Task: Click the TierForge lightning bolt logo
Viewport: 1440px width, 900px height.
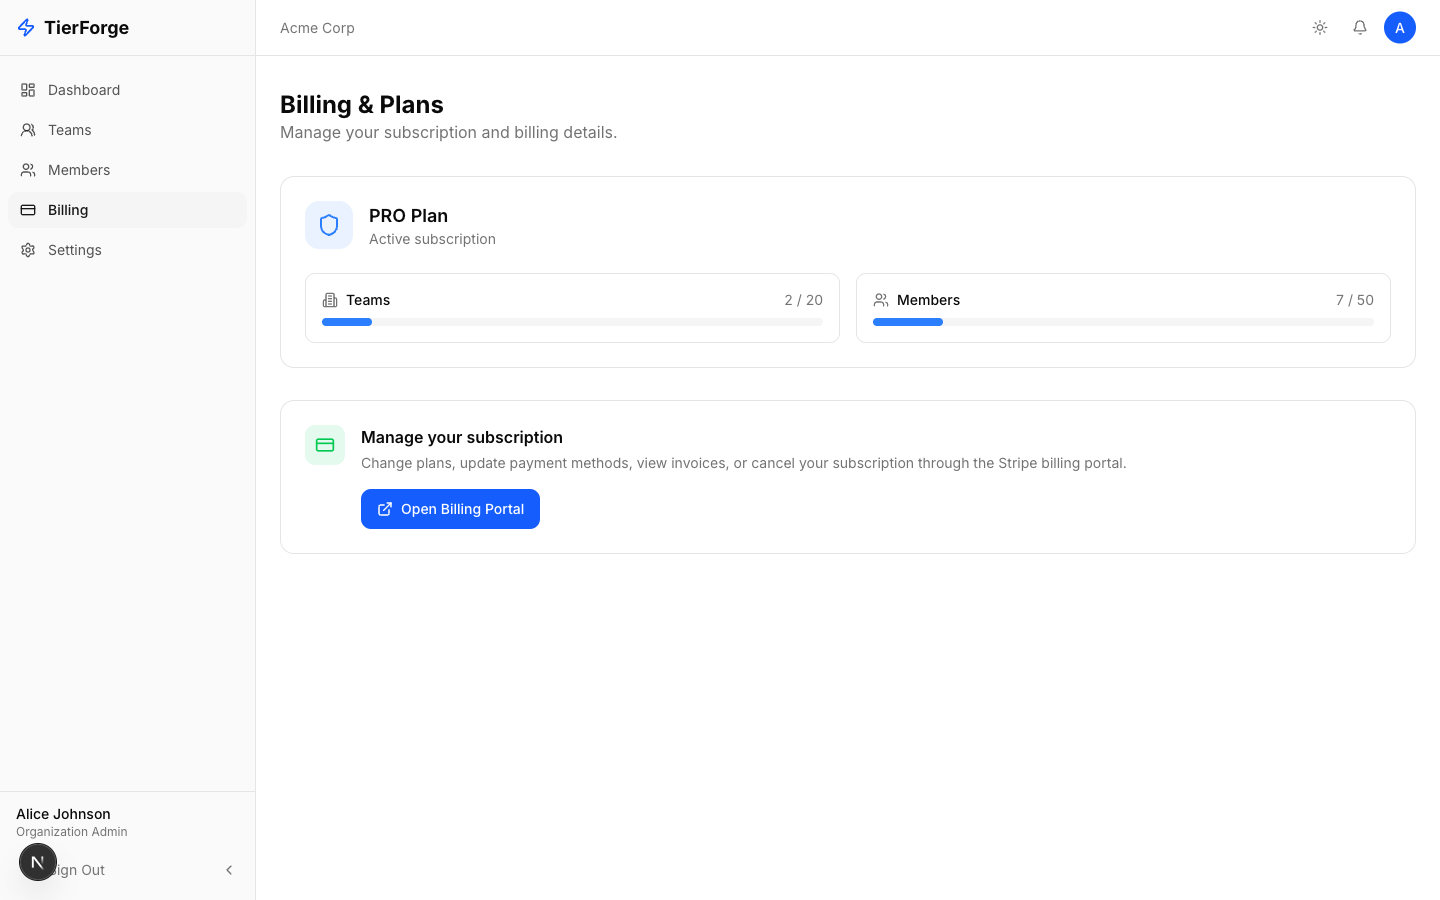Action: click(26, 28)
